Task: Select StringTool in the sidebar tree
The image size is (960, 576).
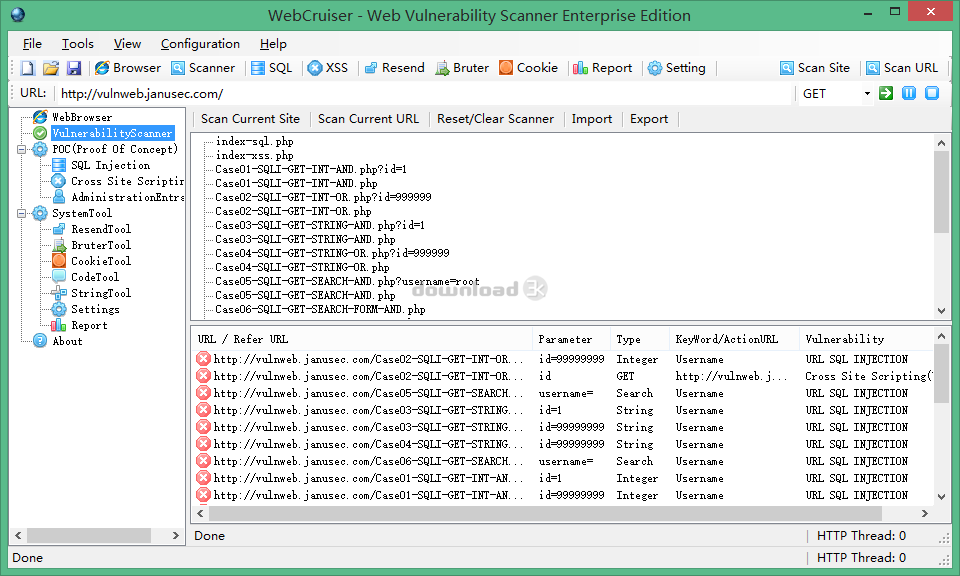Action: pos(101,293)
